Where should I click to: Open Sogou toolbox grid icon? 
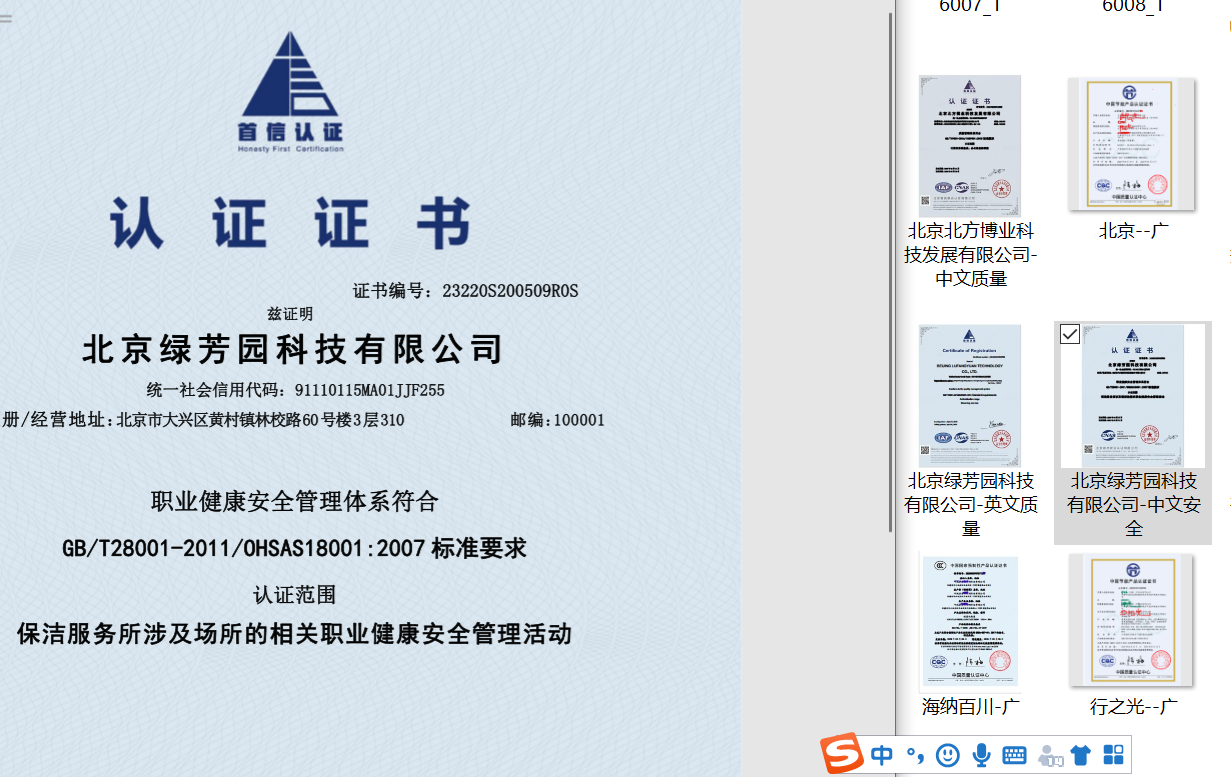pos(1113,755)
